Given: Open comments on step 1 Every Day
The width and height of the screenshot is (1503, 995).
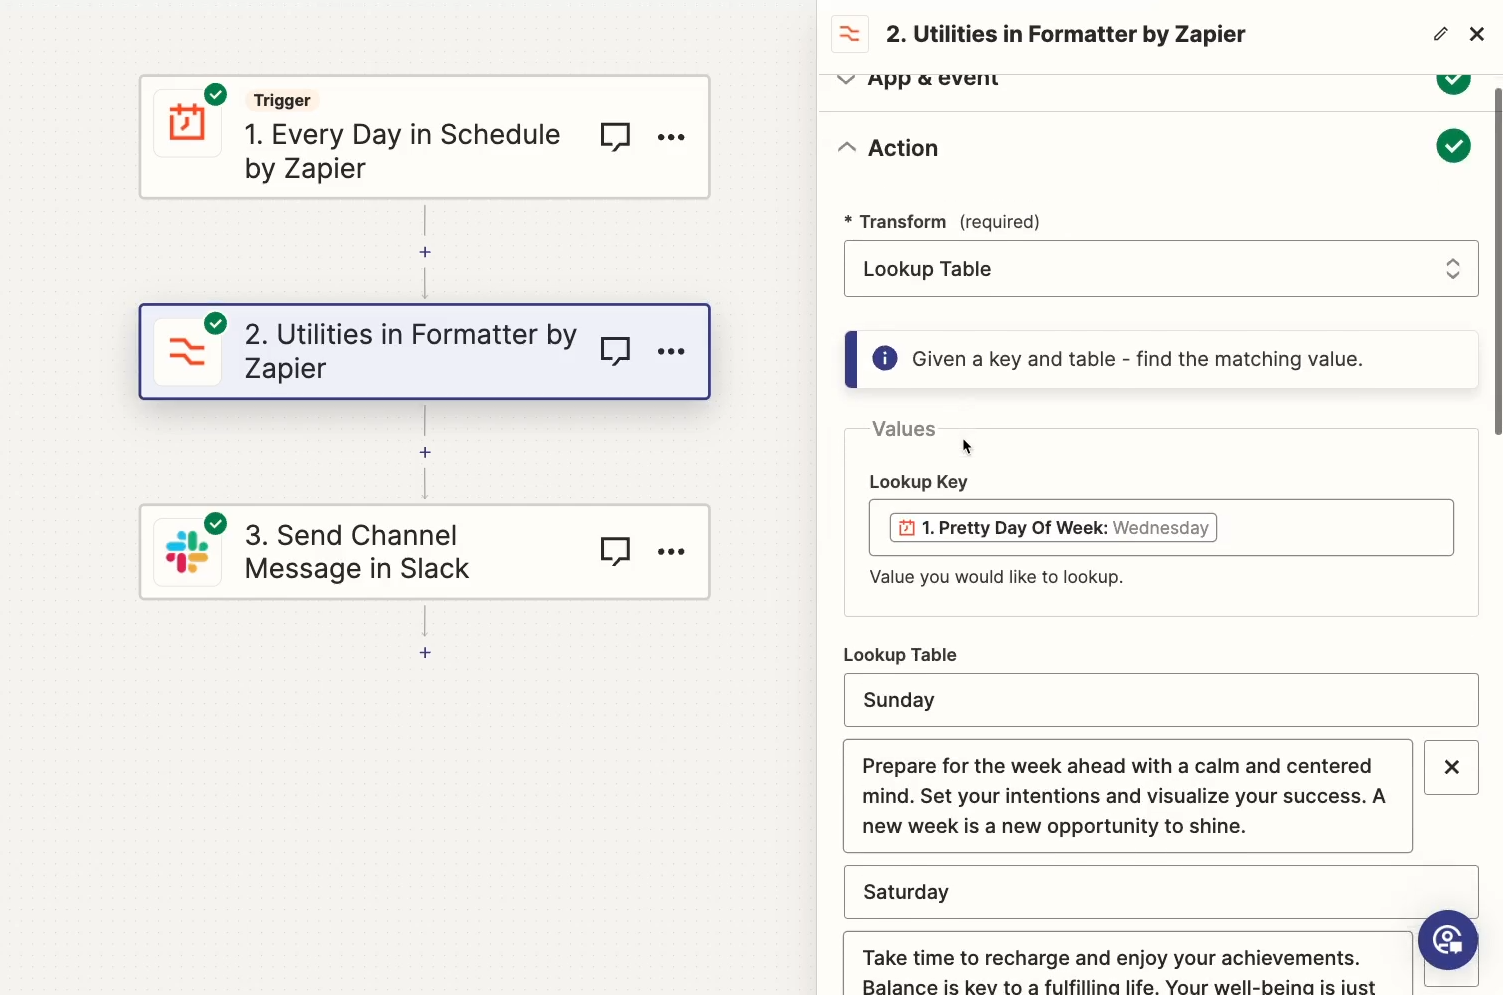Looking at the screenshot, I should pos(615,137).
